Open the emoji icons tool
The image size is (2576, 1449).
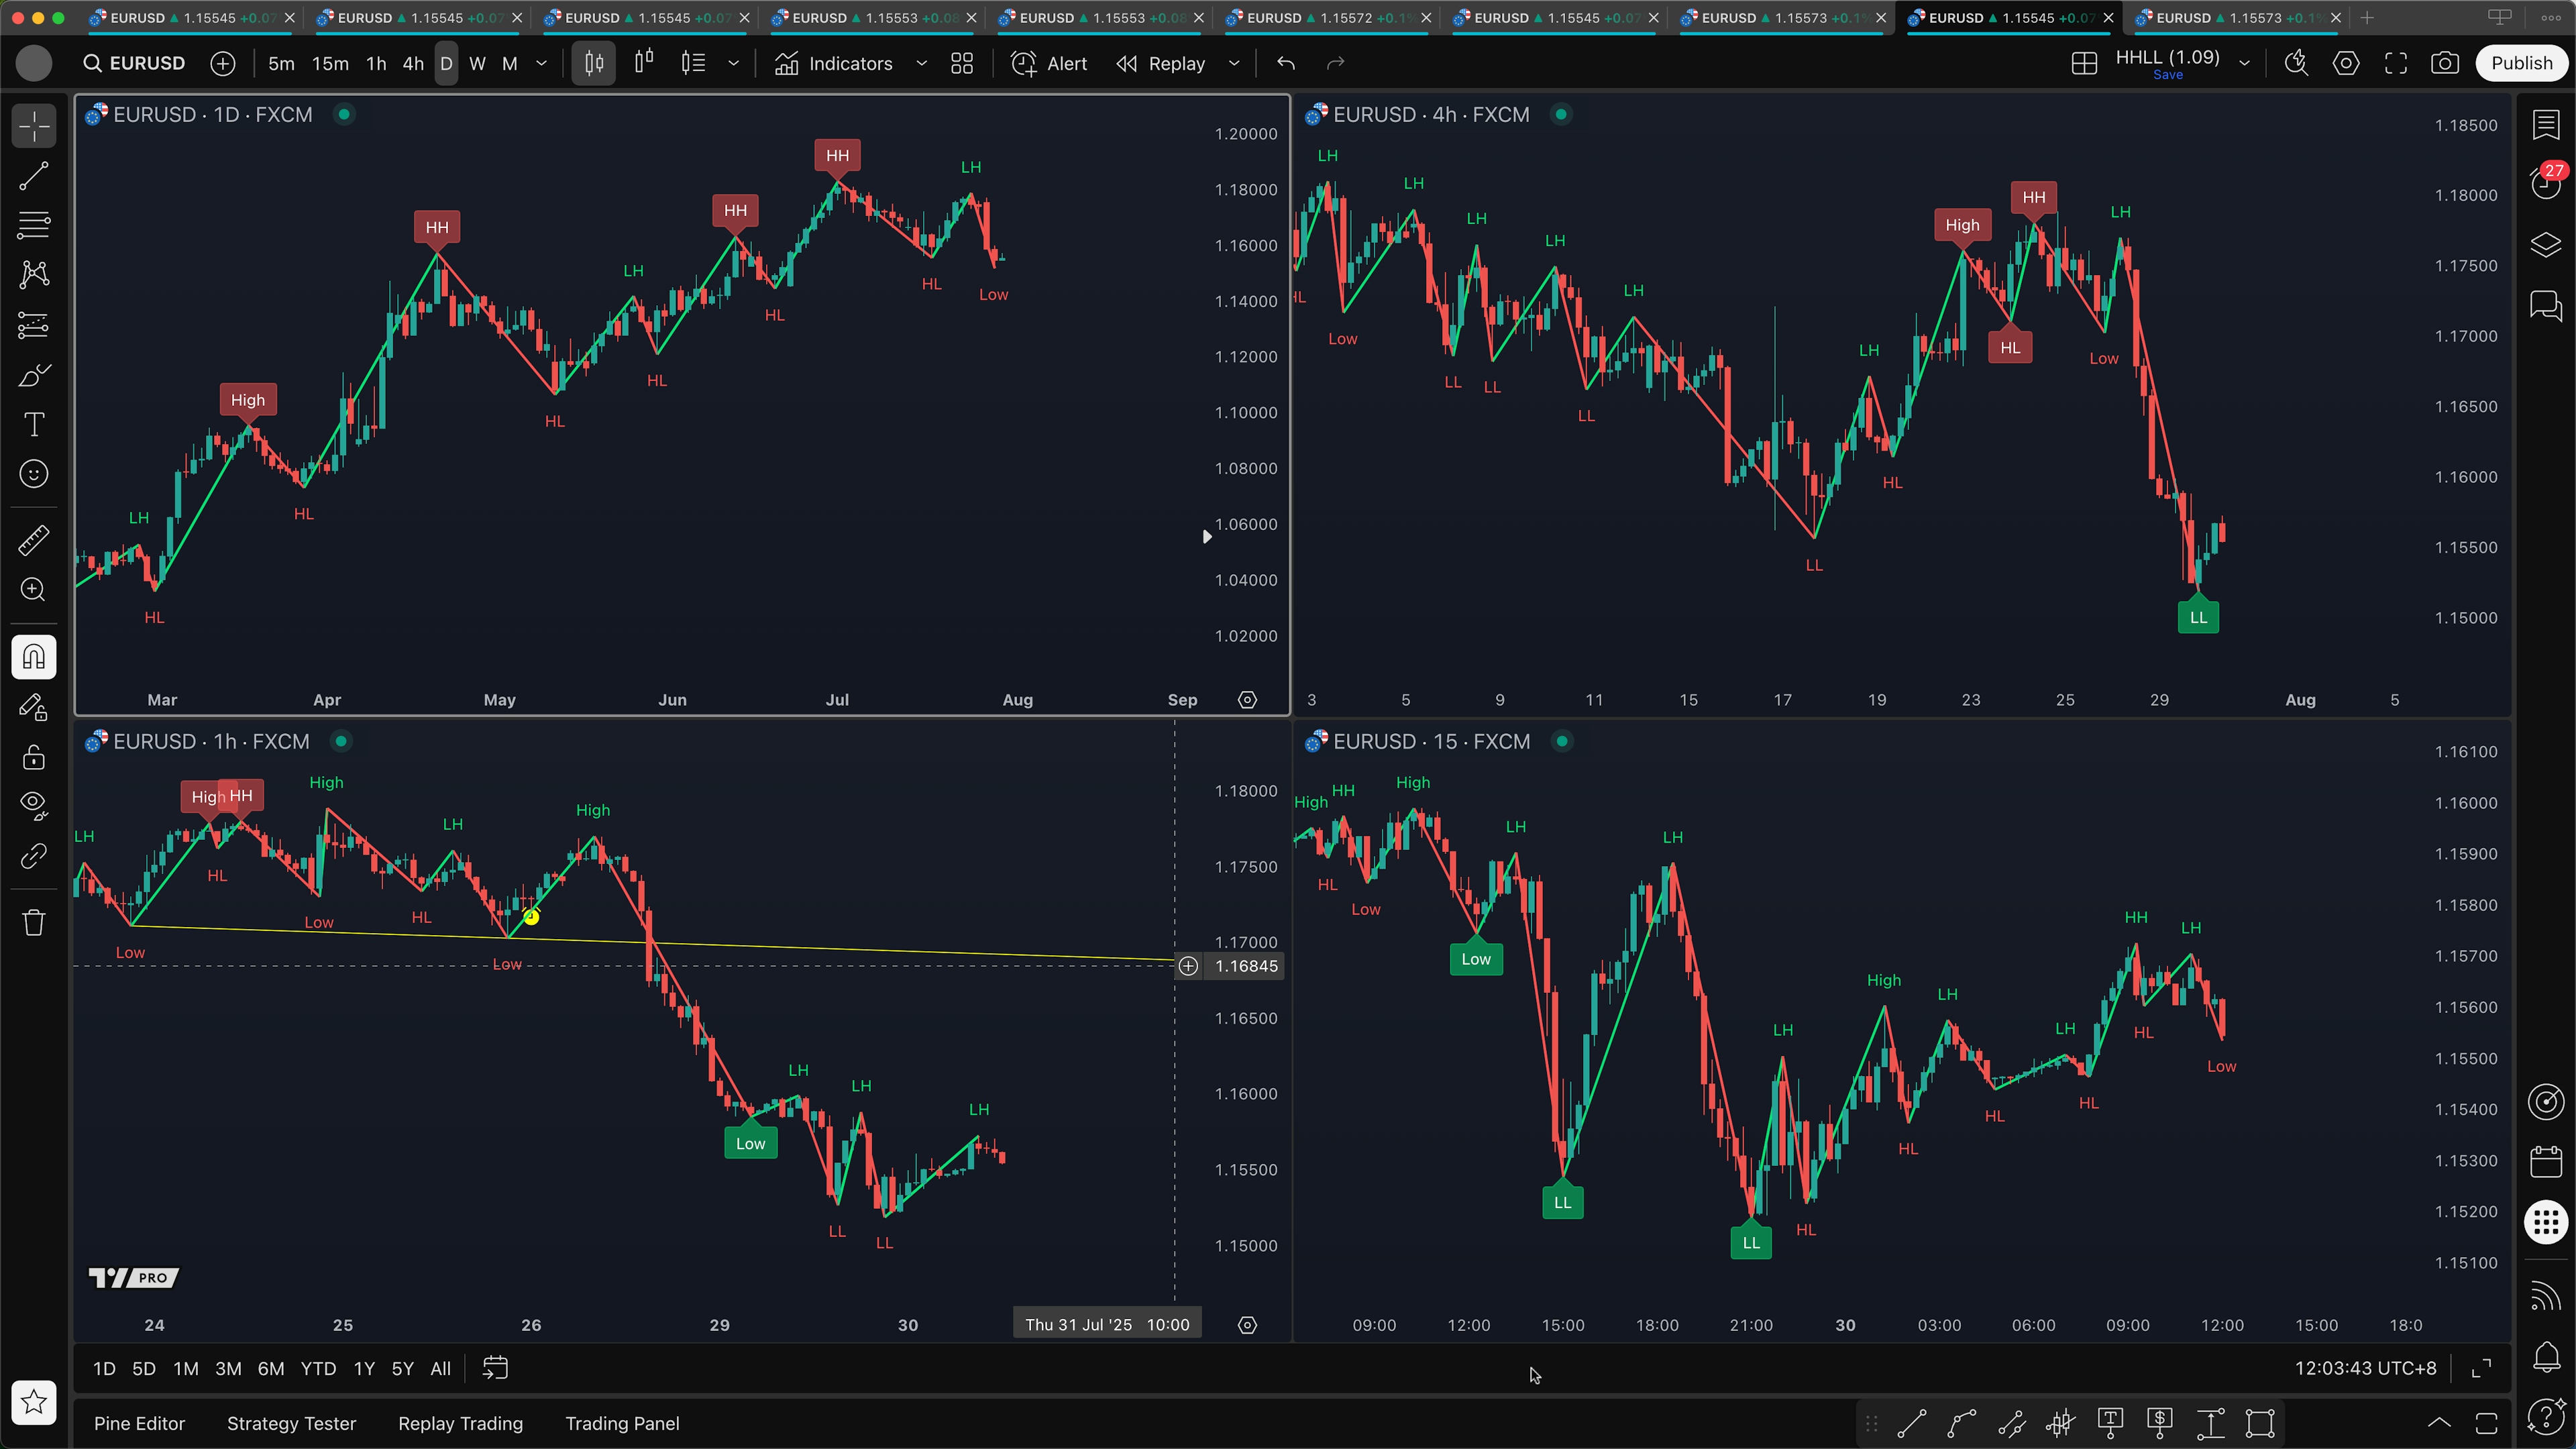click(34, 474)
